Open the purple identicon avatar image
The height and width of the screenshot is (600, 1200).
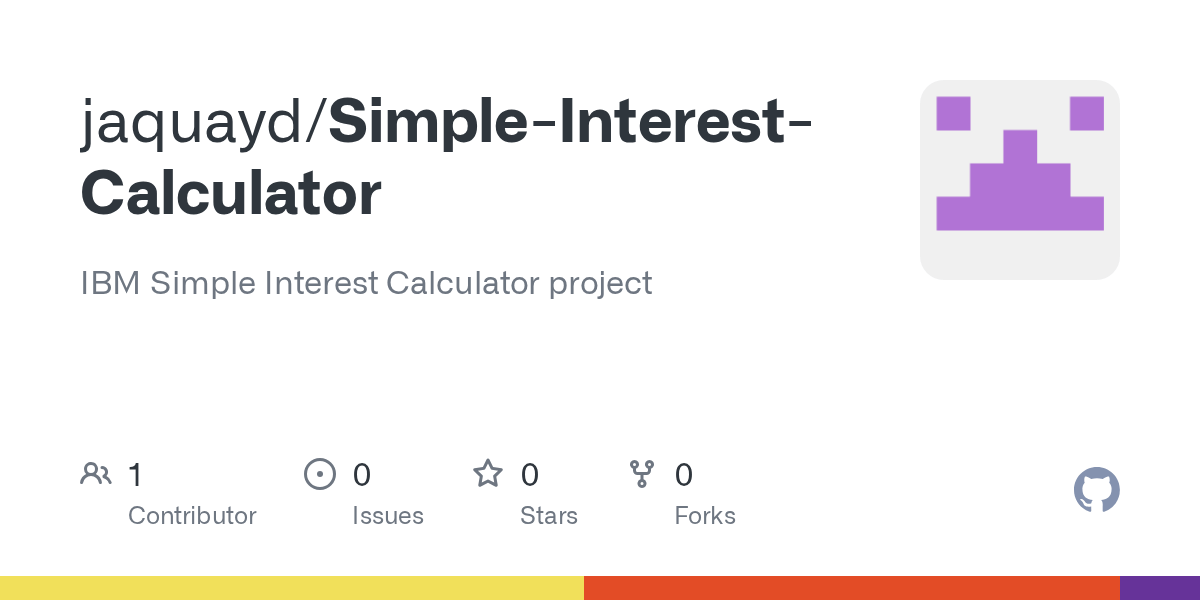pos(1020,180)
